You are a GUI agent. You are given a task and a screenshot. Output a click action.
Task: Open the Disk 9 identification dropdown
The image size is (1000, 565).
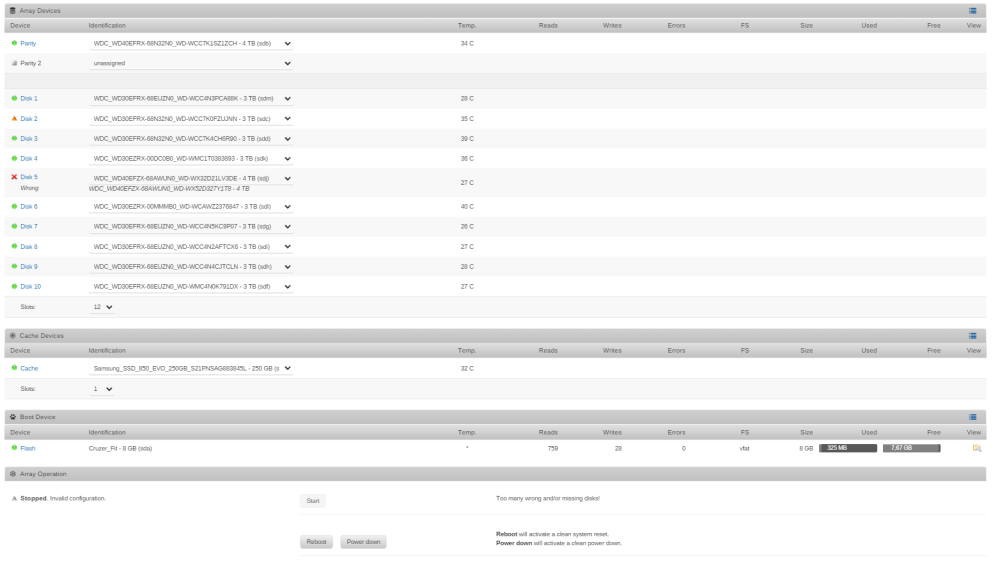point(191,267)
